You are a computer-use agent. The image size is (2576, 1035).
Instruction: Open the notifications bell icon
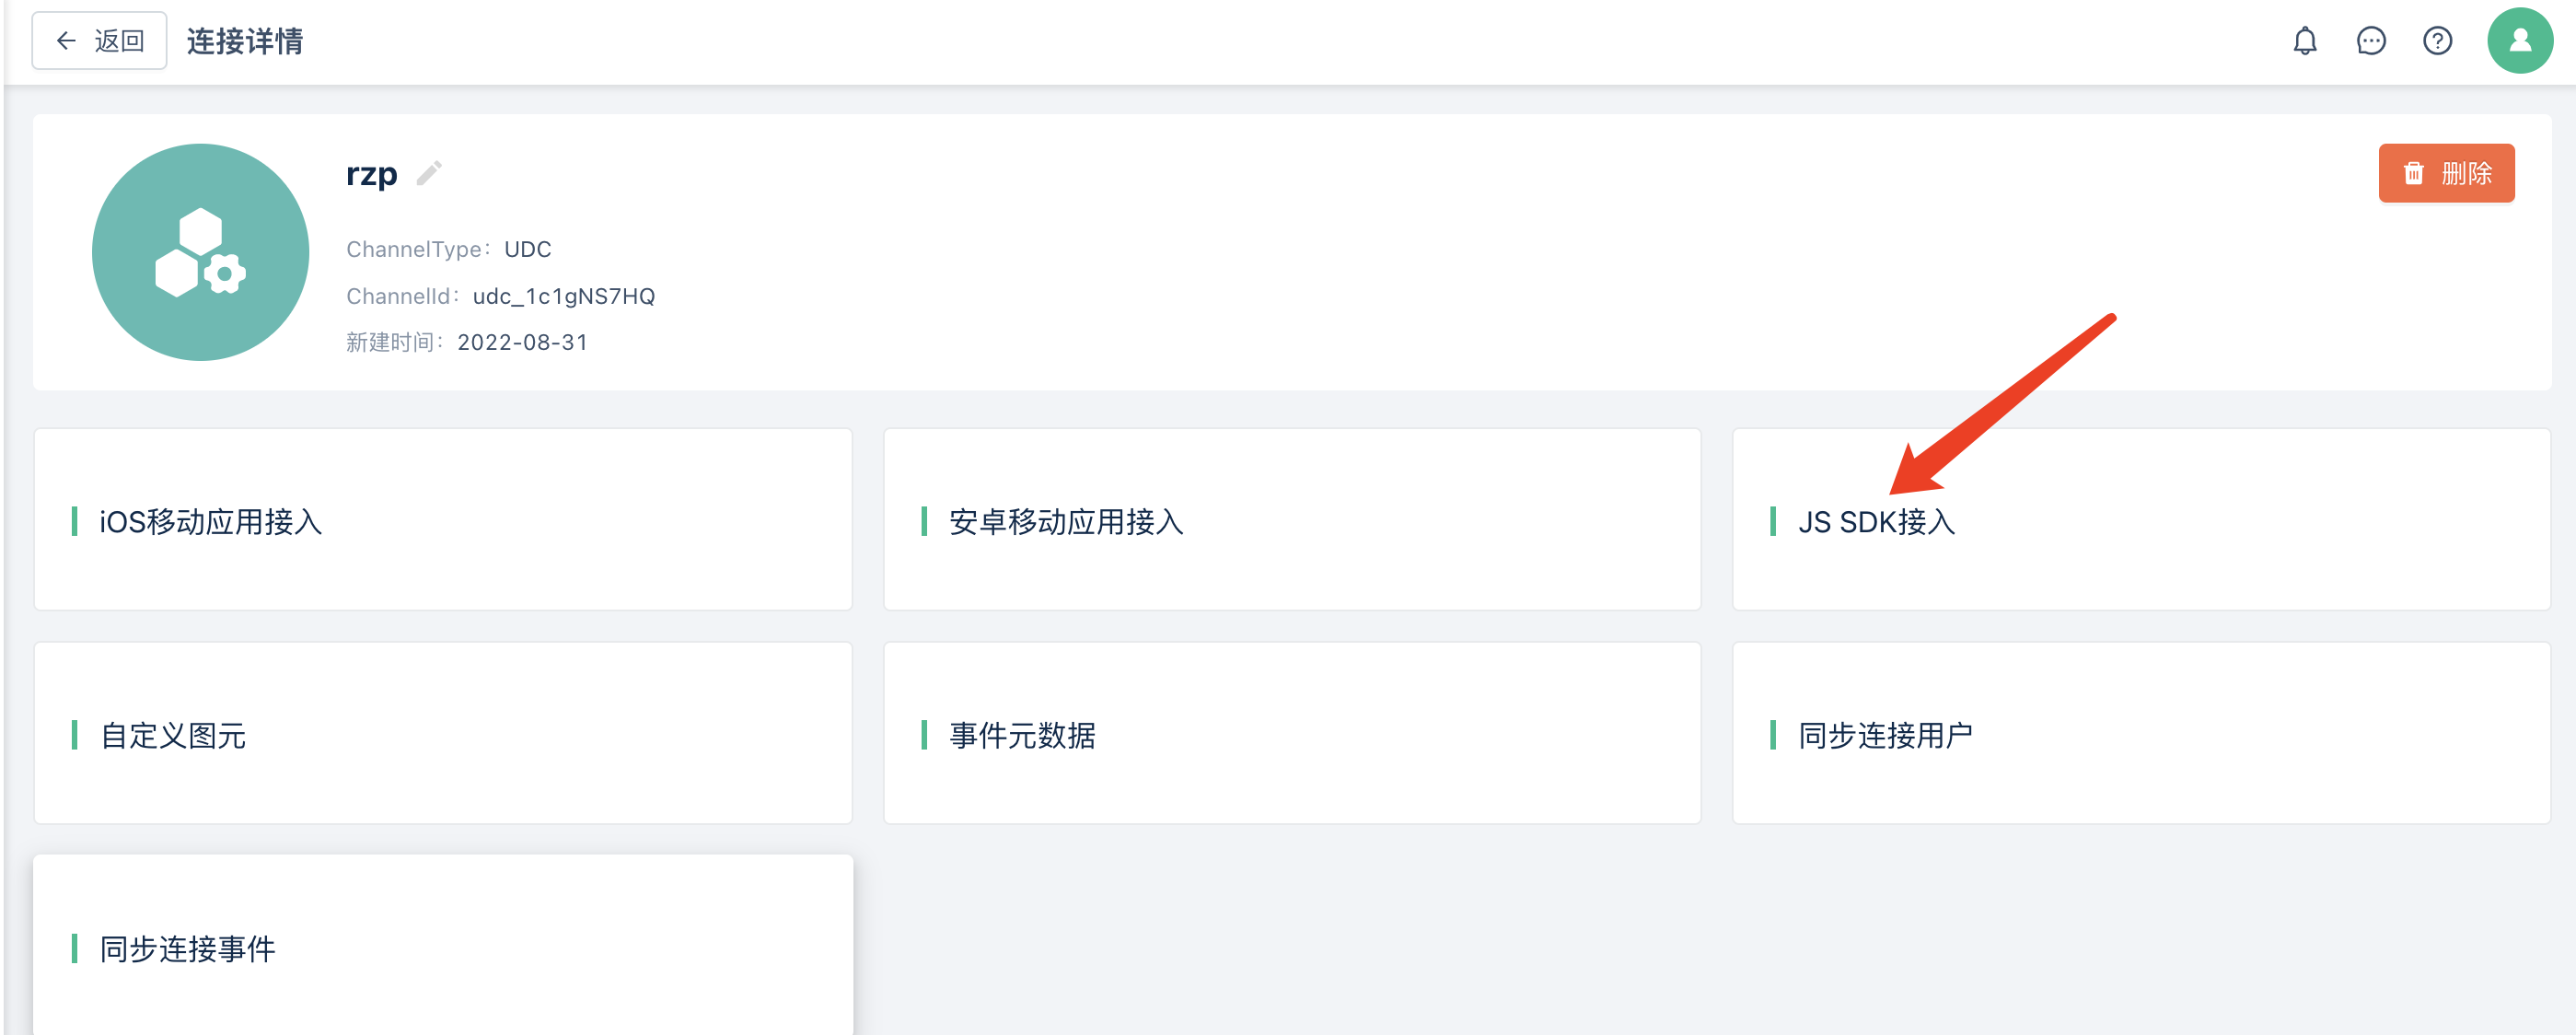point(2305,41)
